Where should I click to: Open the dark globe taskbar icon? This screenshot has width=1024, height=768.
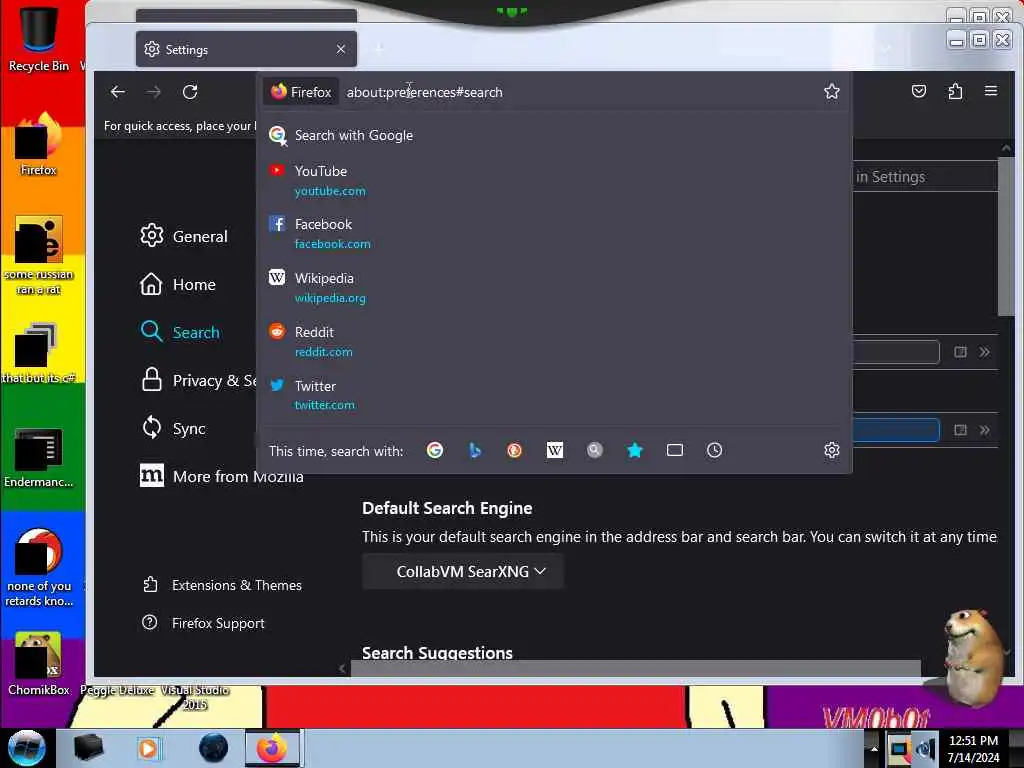(214, 748)
